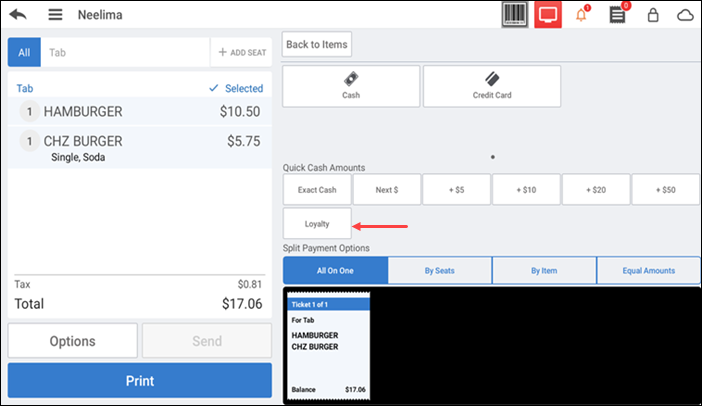This screenshot has width=702, height=406.
Task: Open the orders list icon
Action: point(618,15)
